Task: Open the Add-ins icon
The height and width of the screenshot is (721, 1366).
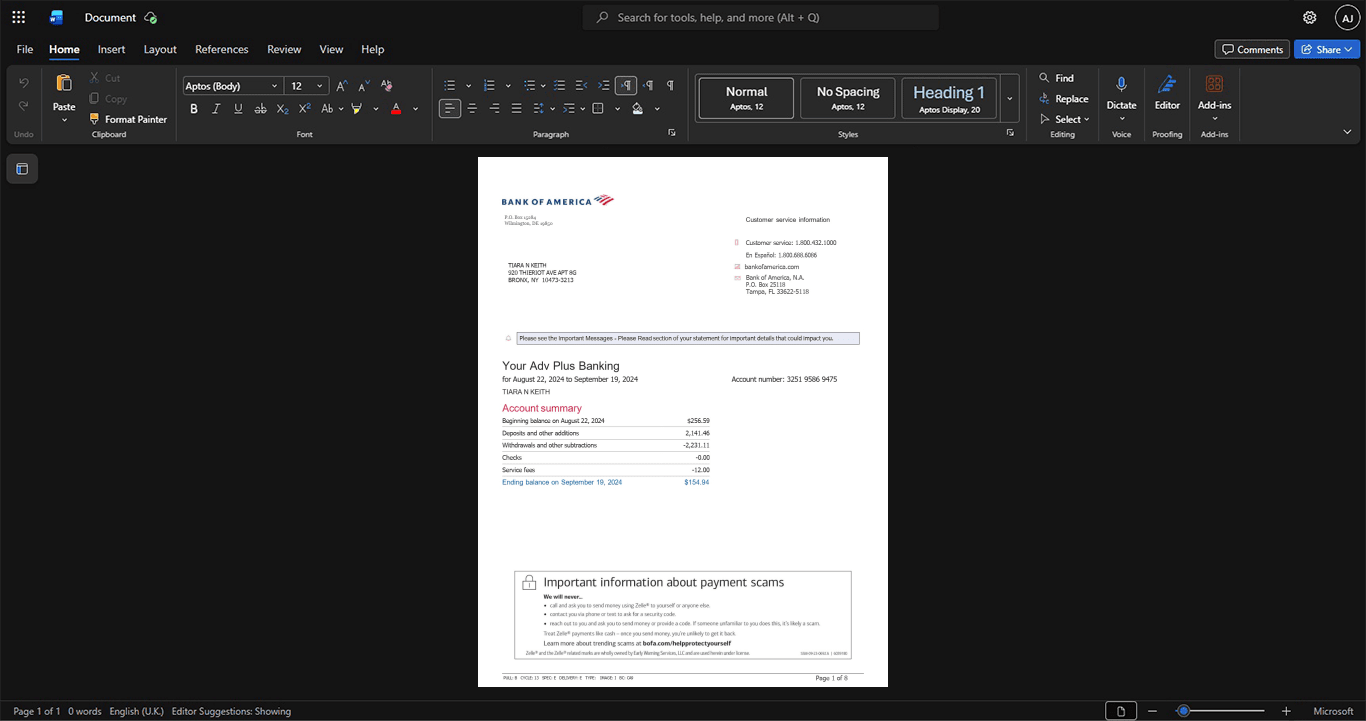Action: coord(1214,85)
